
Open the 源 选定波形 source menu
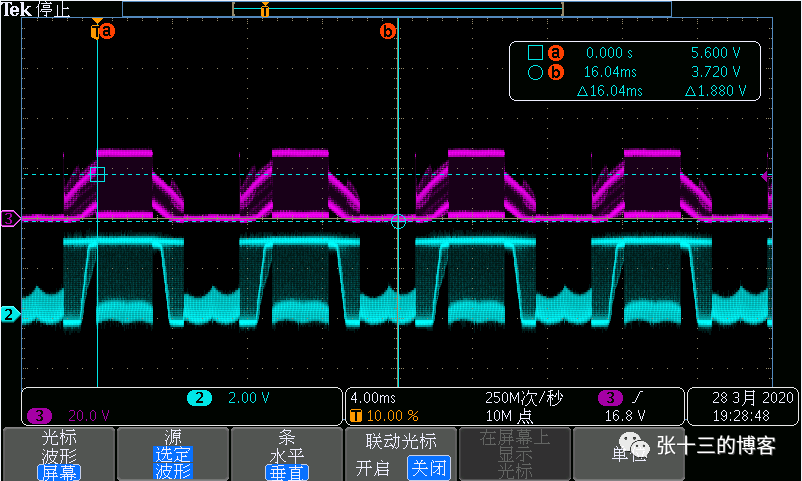(173, 454)
